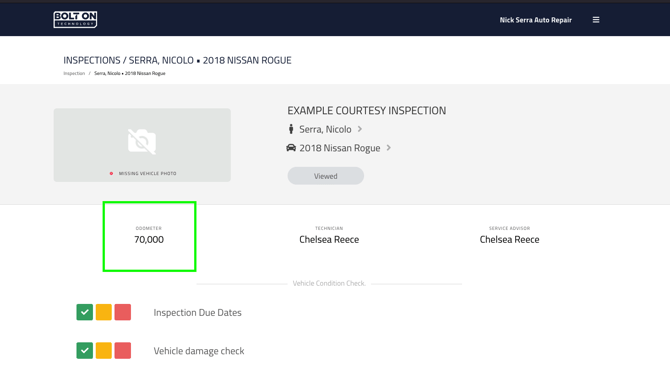
Task: Open the hamburger menu icon
Action: [x=596, y=20]
